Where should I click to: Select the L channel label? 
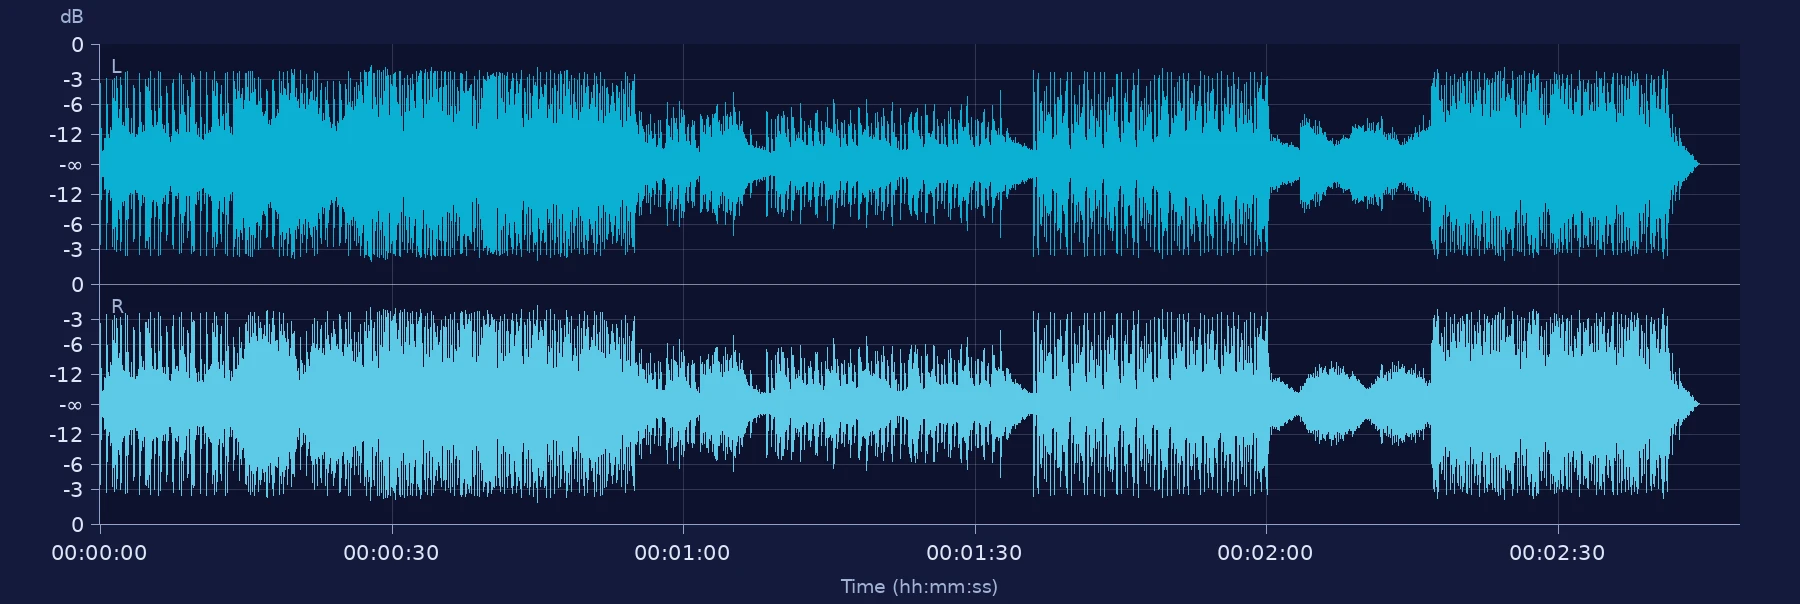click(x=116, y=67)
